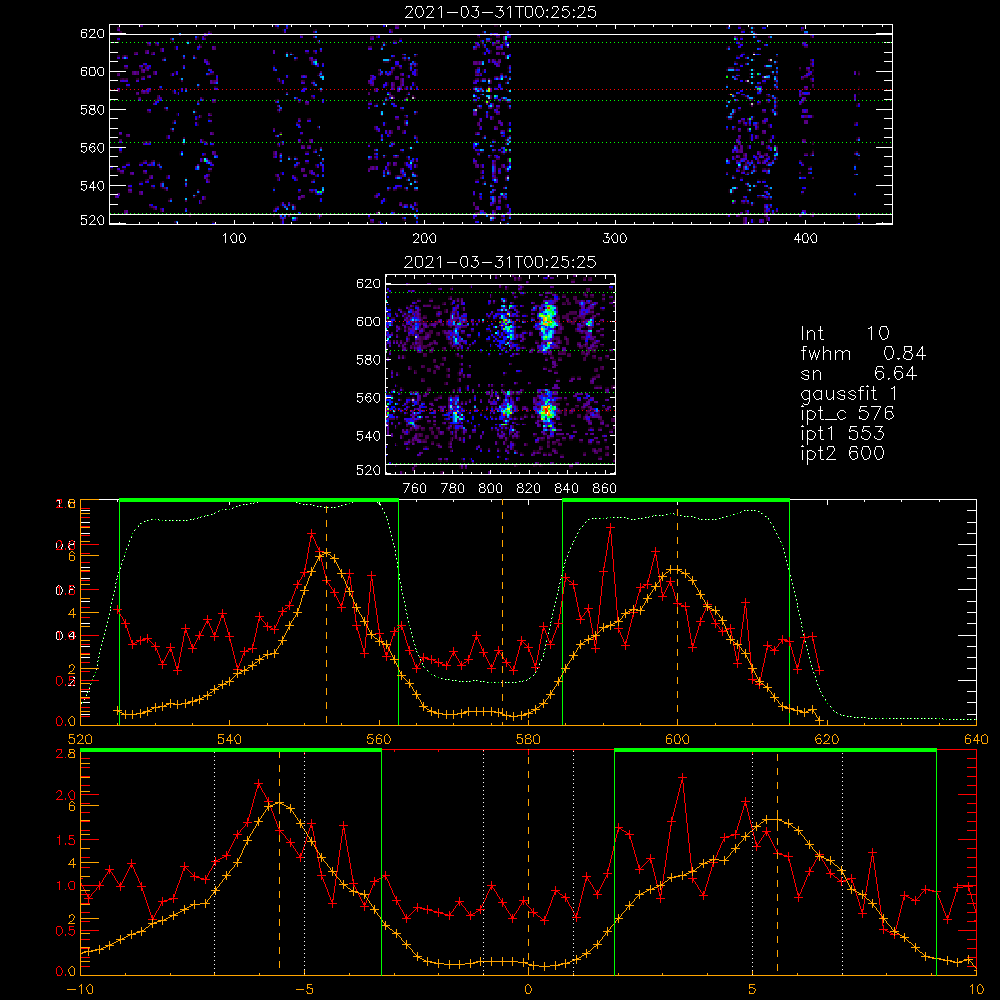
Task: Click the 'ipt_c 576' text
Action: click(x=848, y=414)
